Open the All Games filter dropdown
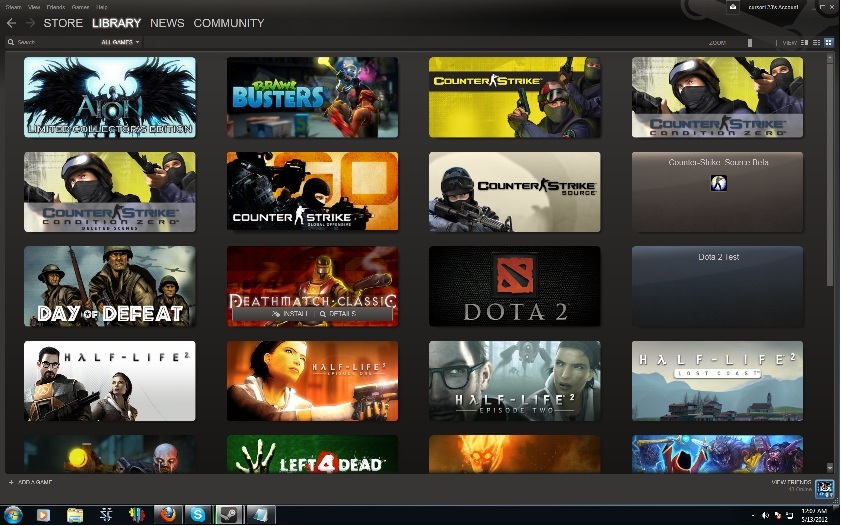 120,42
